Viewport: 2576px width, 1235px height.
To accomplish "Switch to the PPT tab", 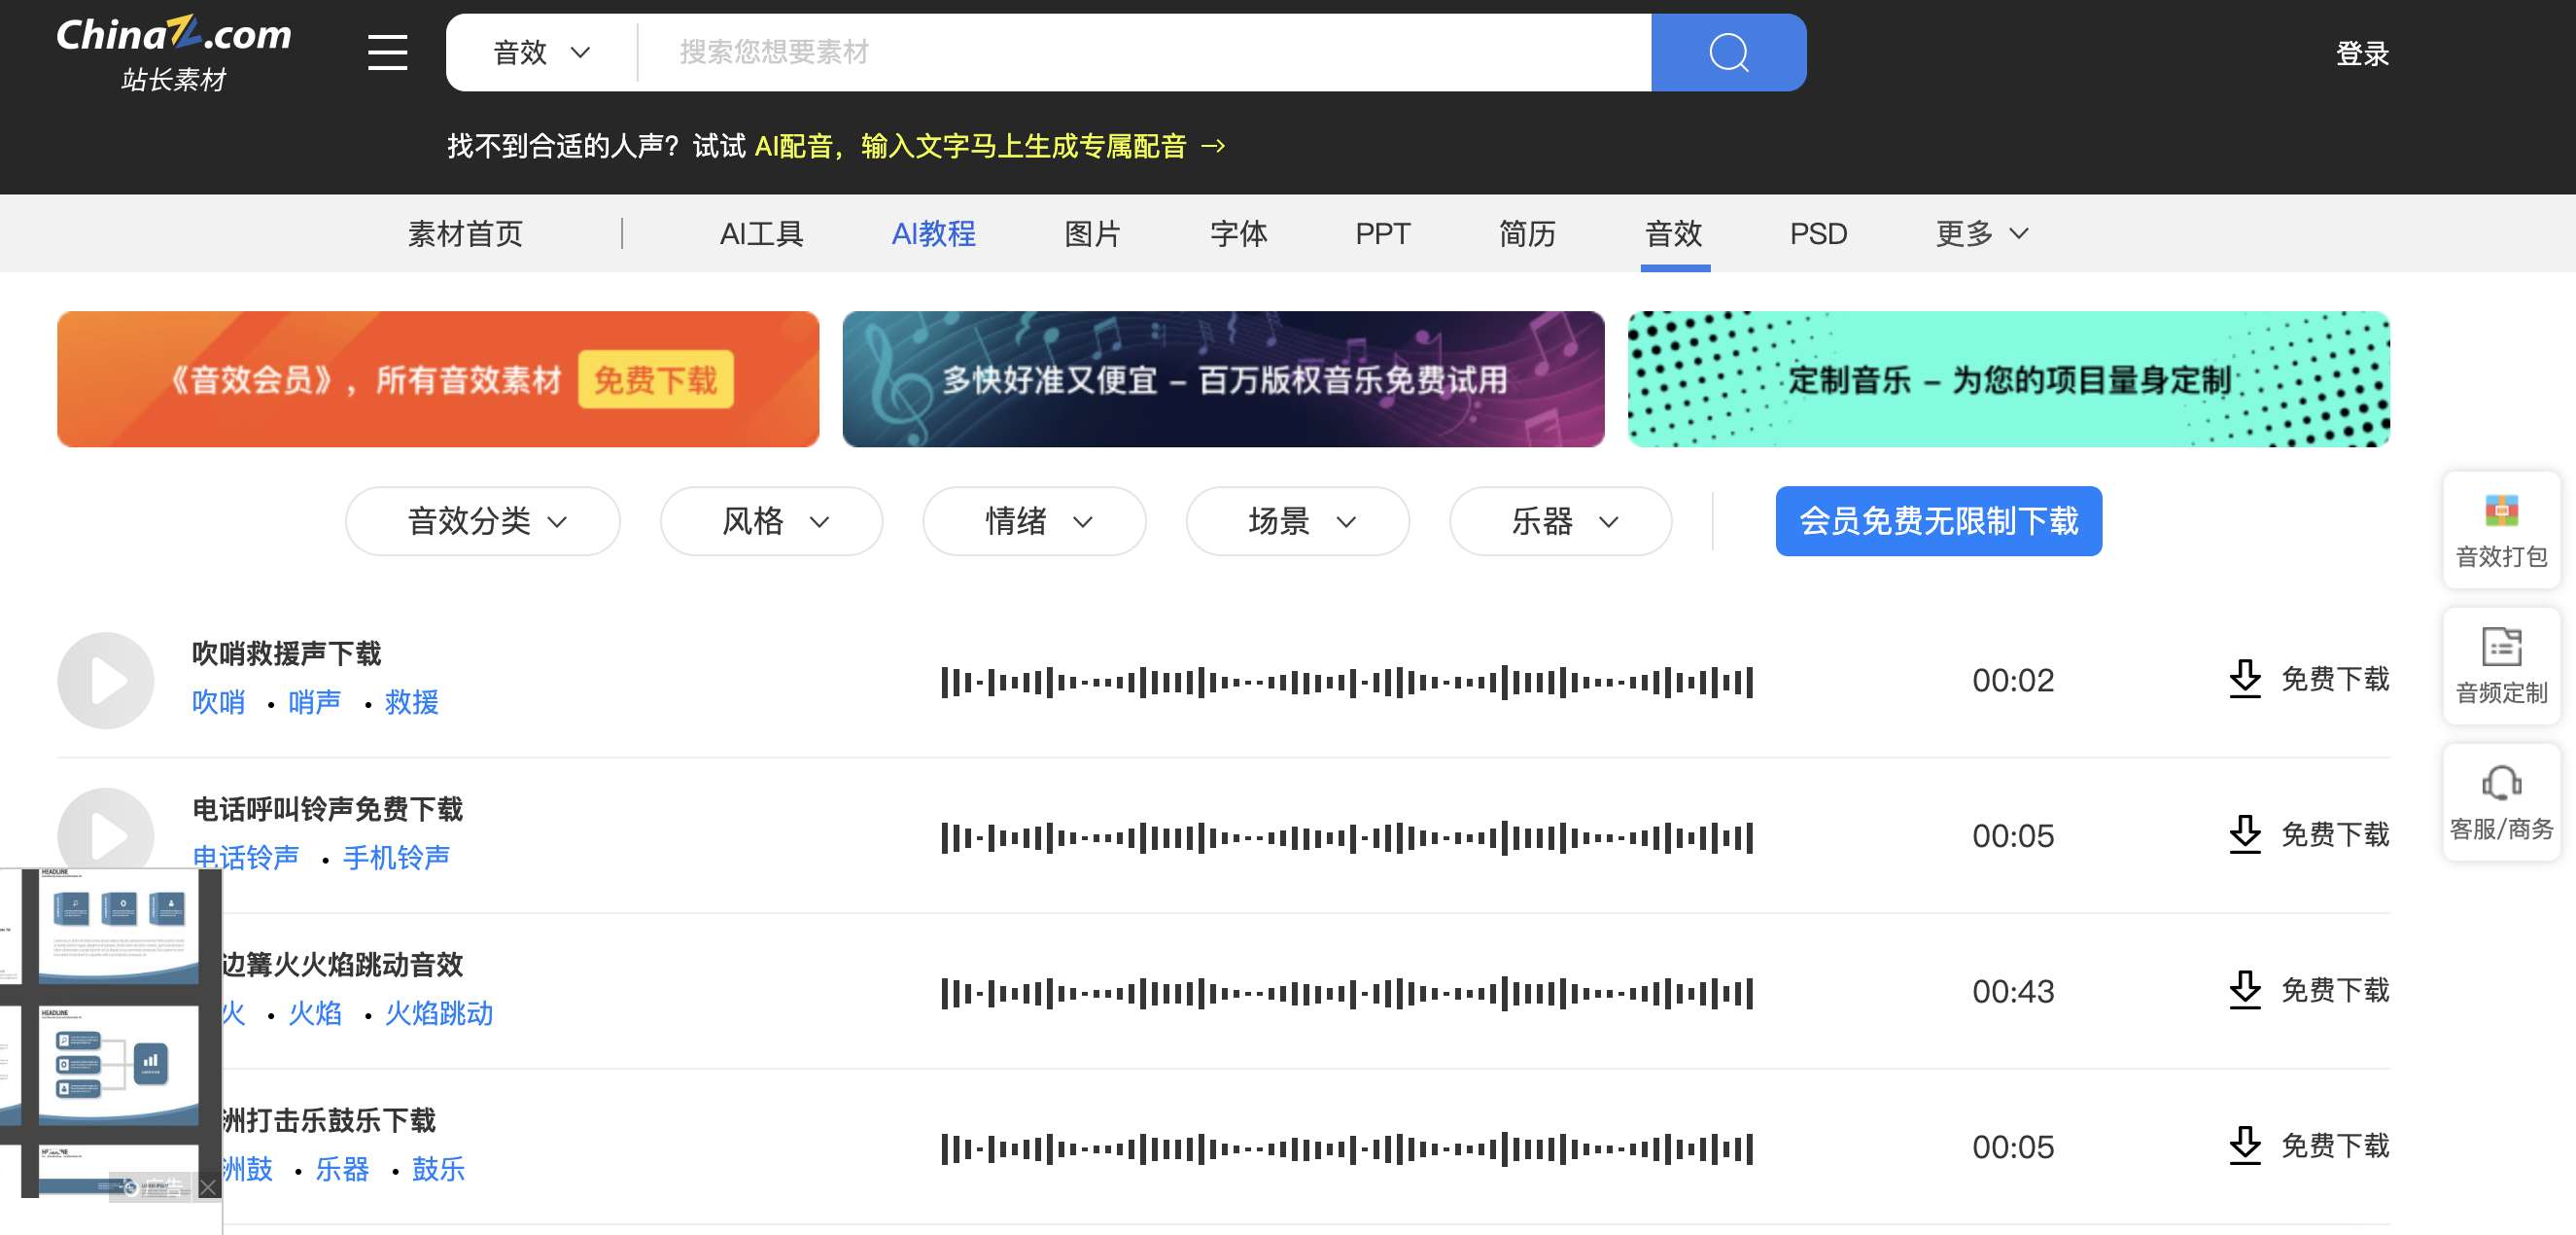I will (x=1382, y=233).
